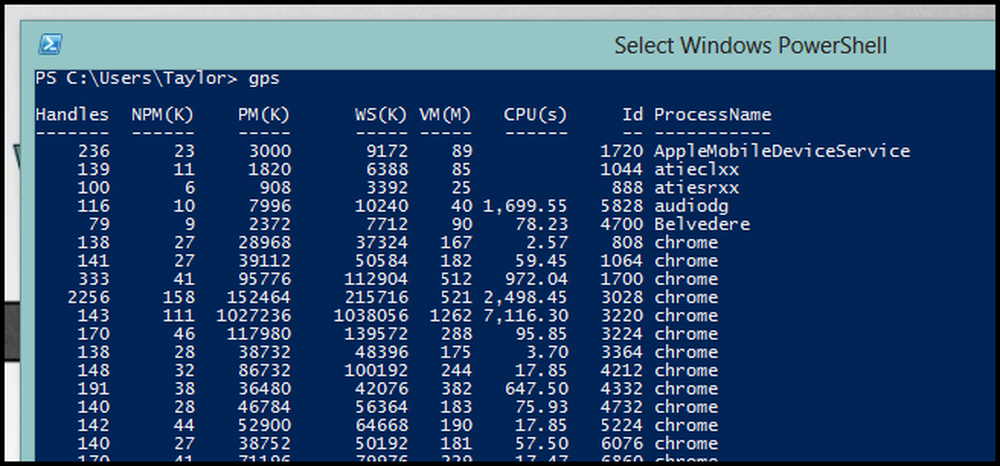1000x466 pixels.
Task: Click CPU value 972.04
Action: pyautogui.click(x=536, y=279)
